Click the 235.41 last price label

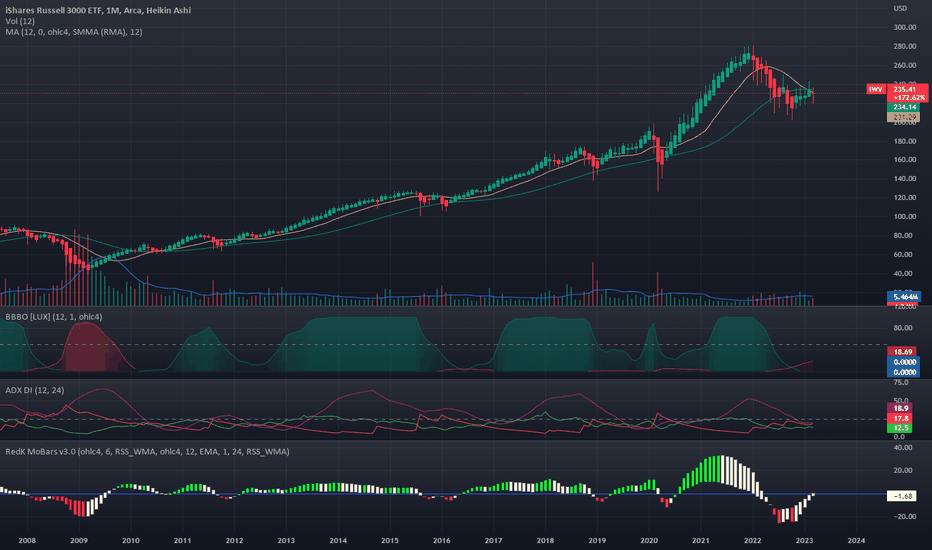tap(907, 89)
